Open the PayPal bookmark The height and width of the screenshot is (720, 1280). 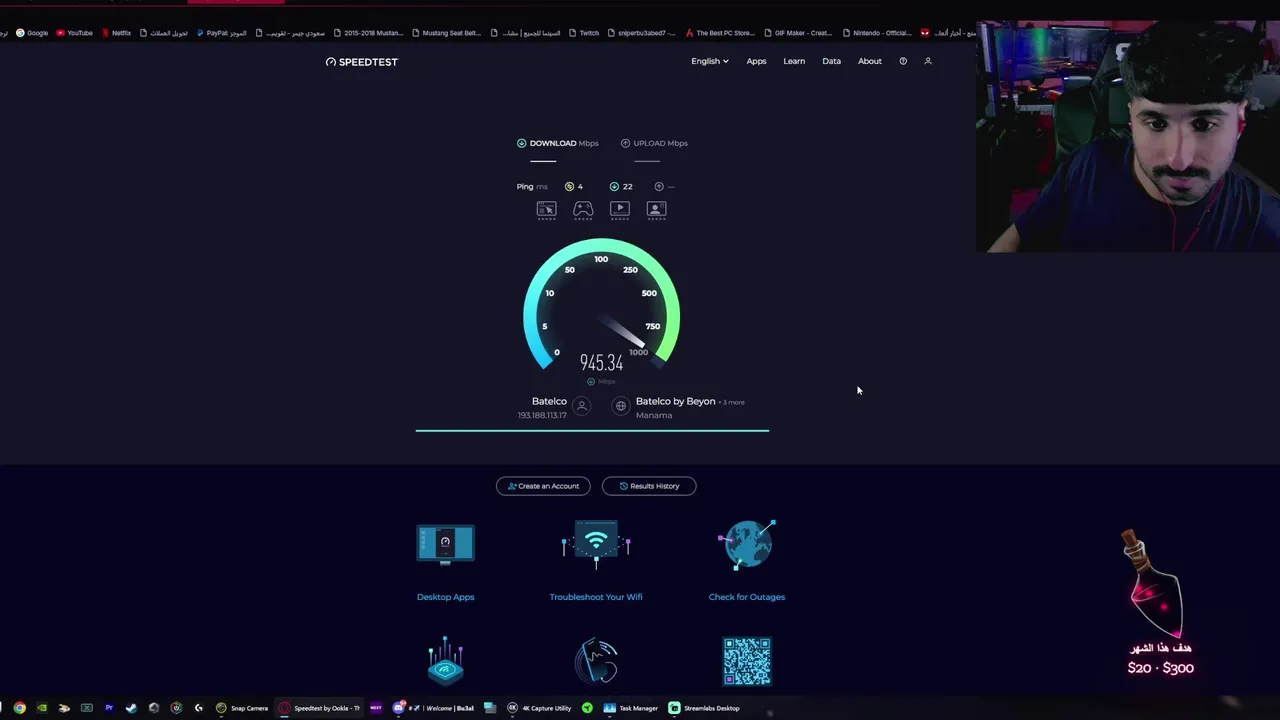(x=221, y=33)
